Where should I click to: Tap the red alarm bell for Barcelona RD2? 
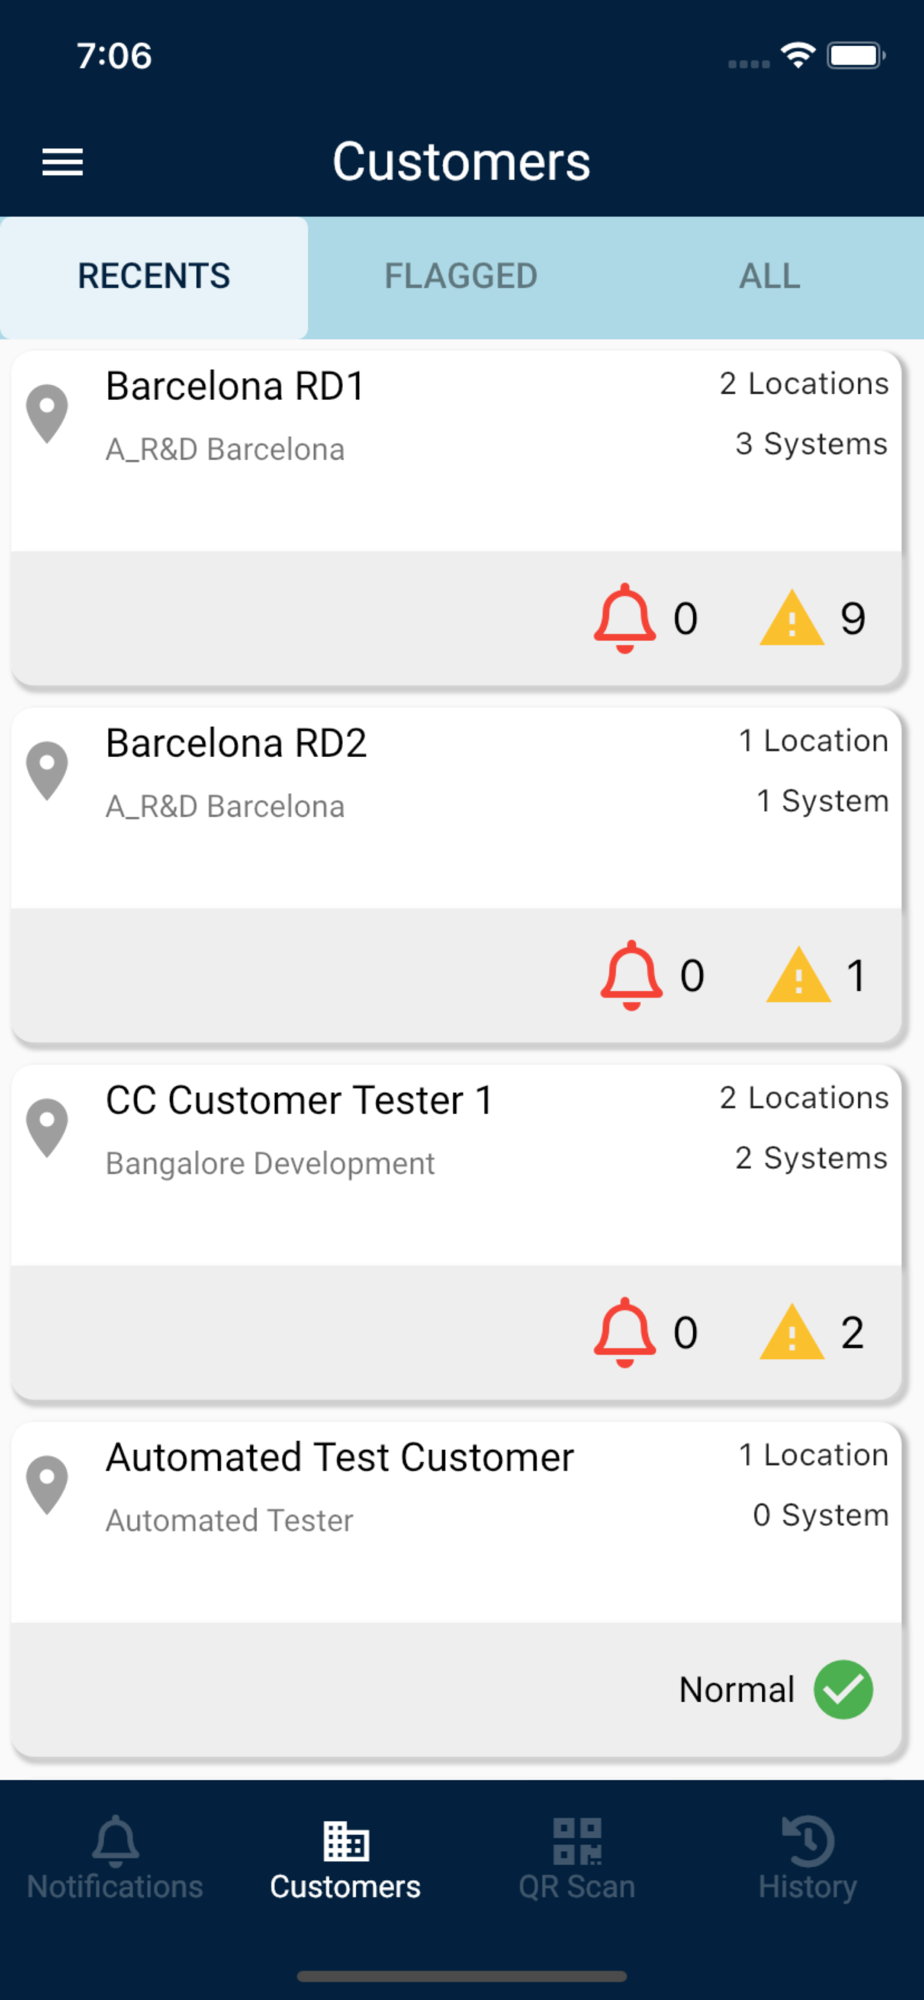pyautogui.click(x=631, y=975)
